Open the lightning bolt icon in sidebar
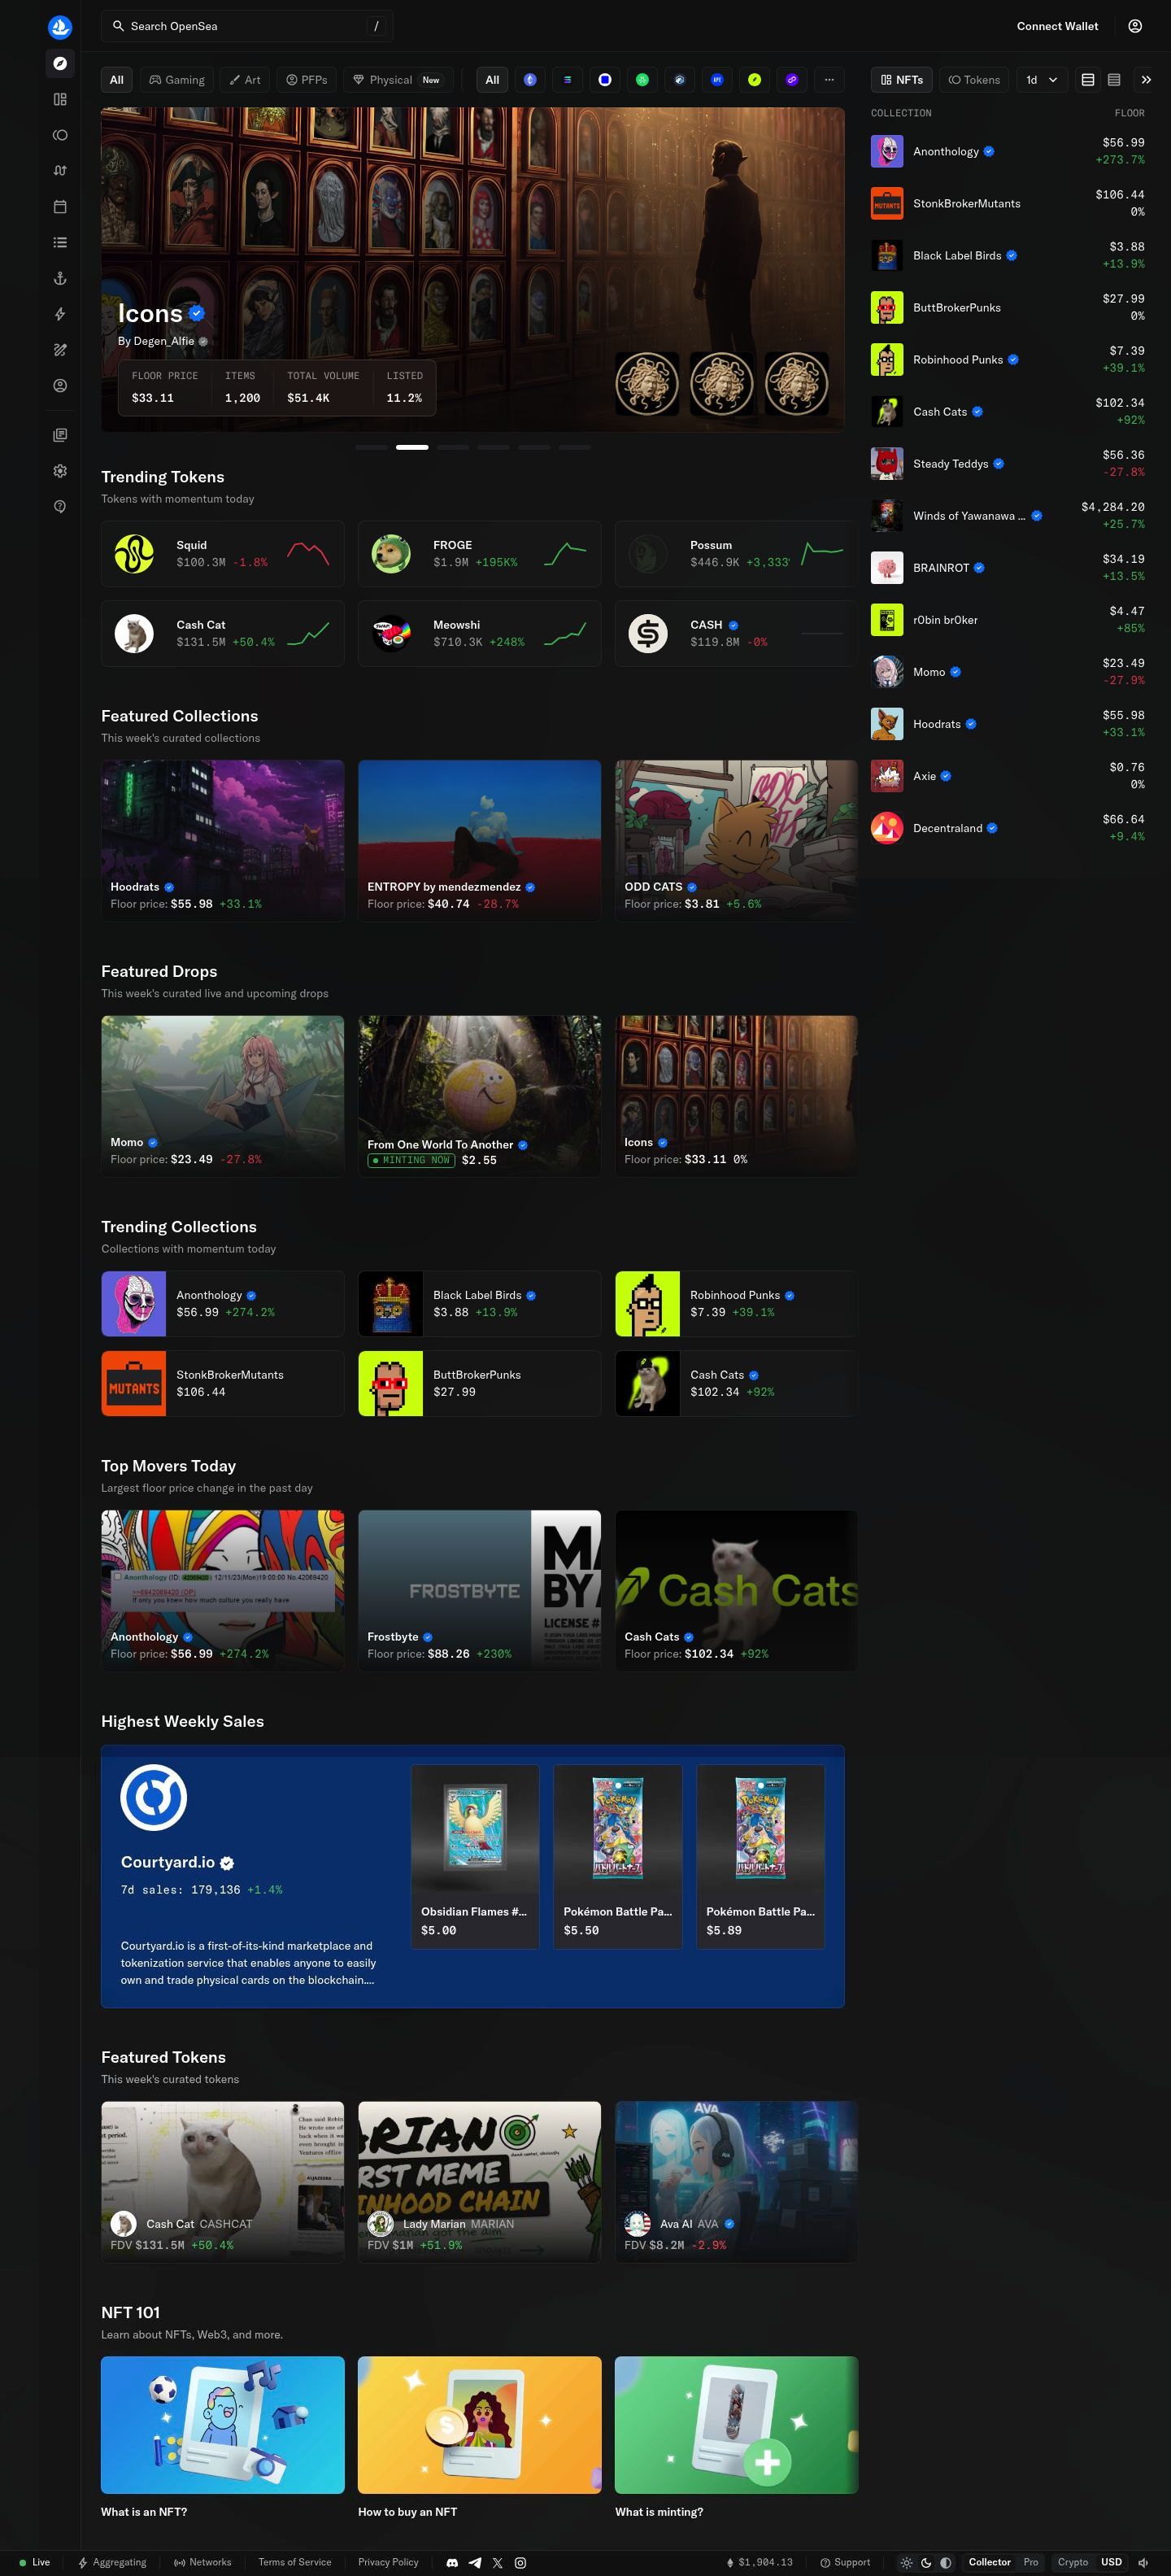 click(60, 314)
